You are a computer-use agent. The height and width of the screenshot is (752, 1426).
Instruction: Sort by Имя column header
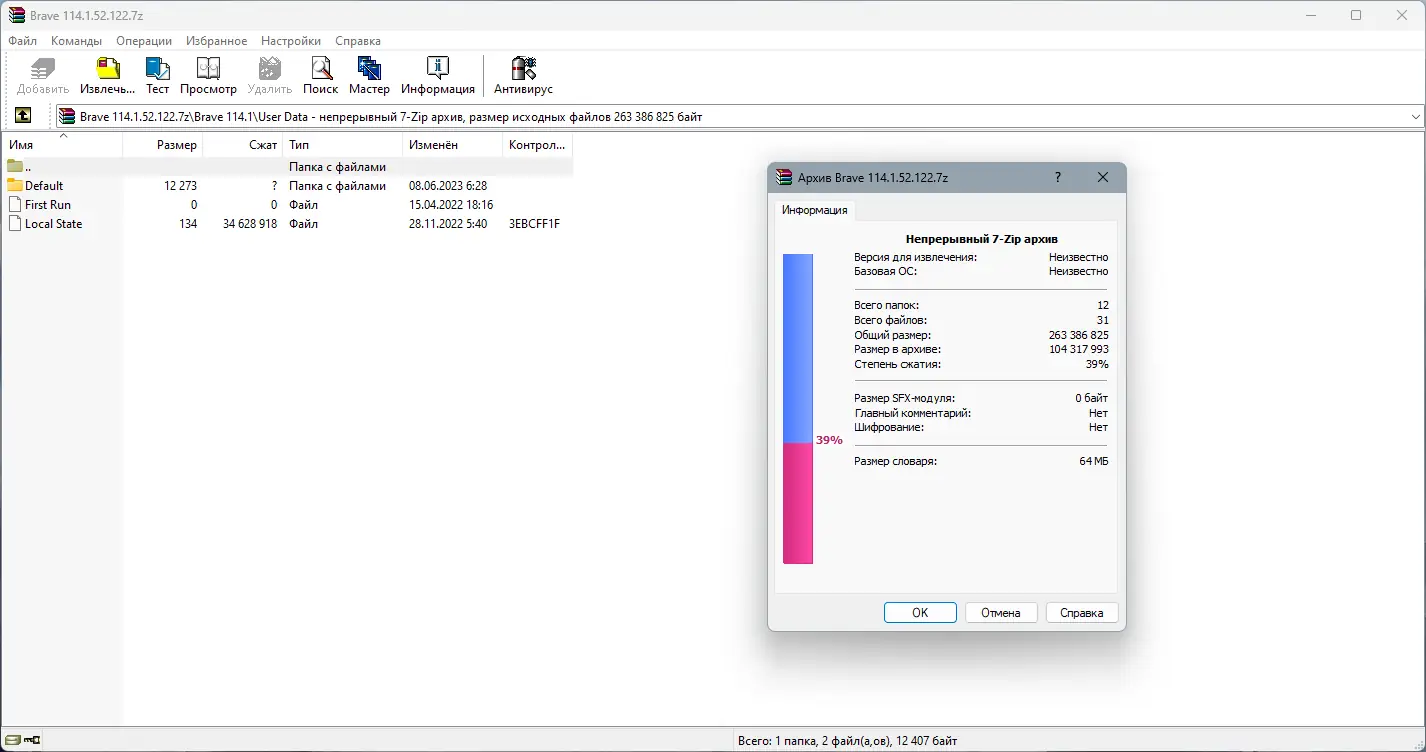coord(62,145)
